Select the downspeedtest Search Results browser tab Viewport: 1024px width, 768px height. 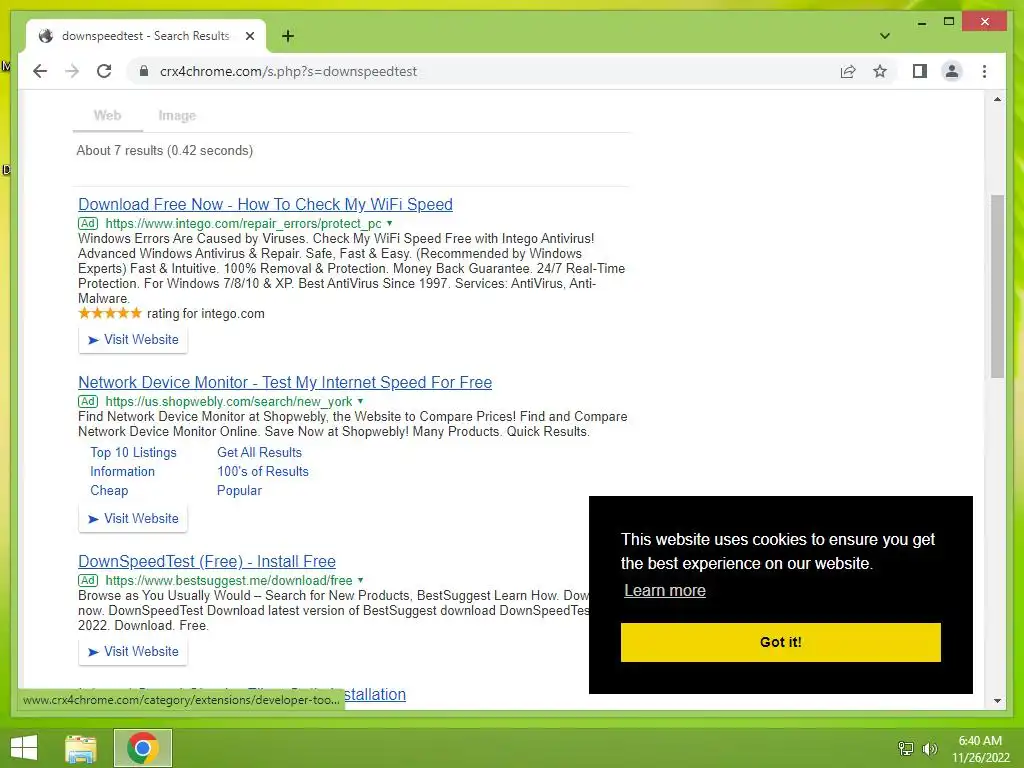(146, 36)
